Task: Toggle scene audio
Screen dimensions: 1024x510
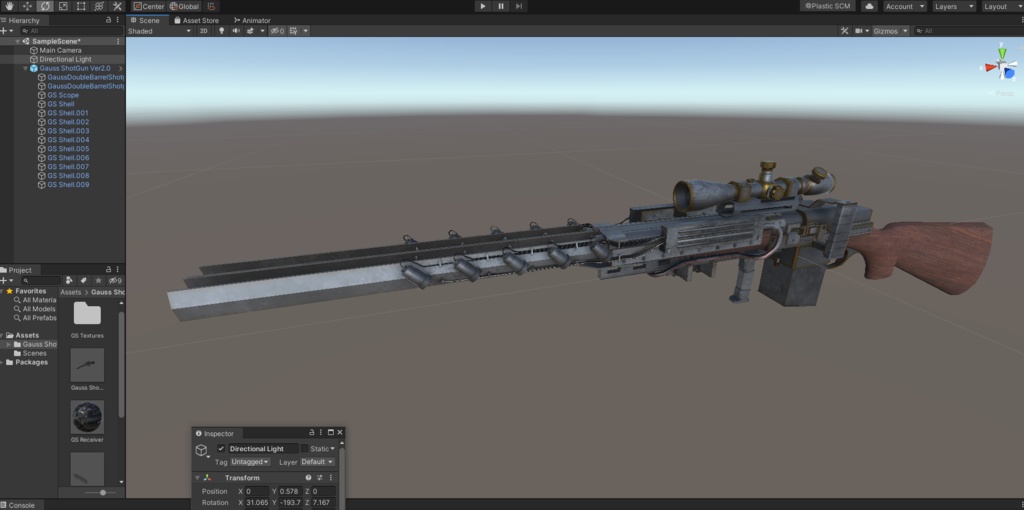Action: (236, 31)
